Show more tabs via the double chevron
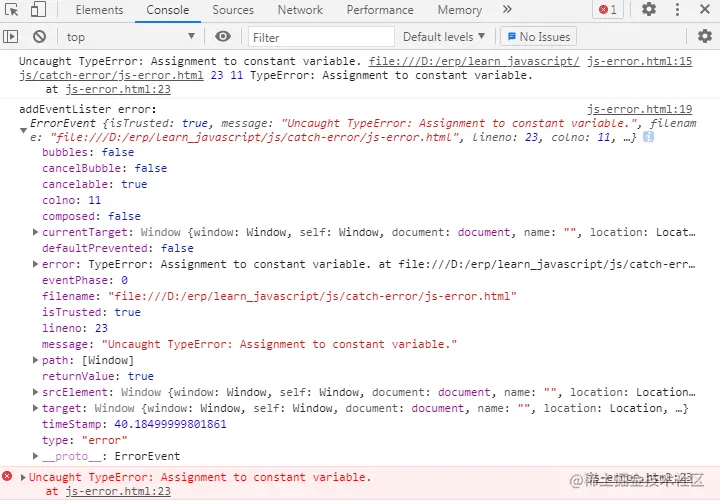The image size is (720, 504). (x=507, y=9)
